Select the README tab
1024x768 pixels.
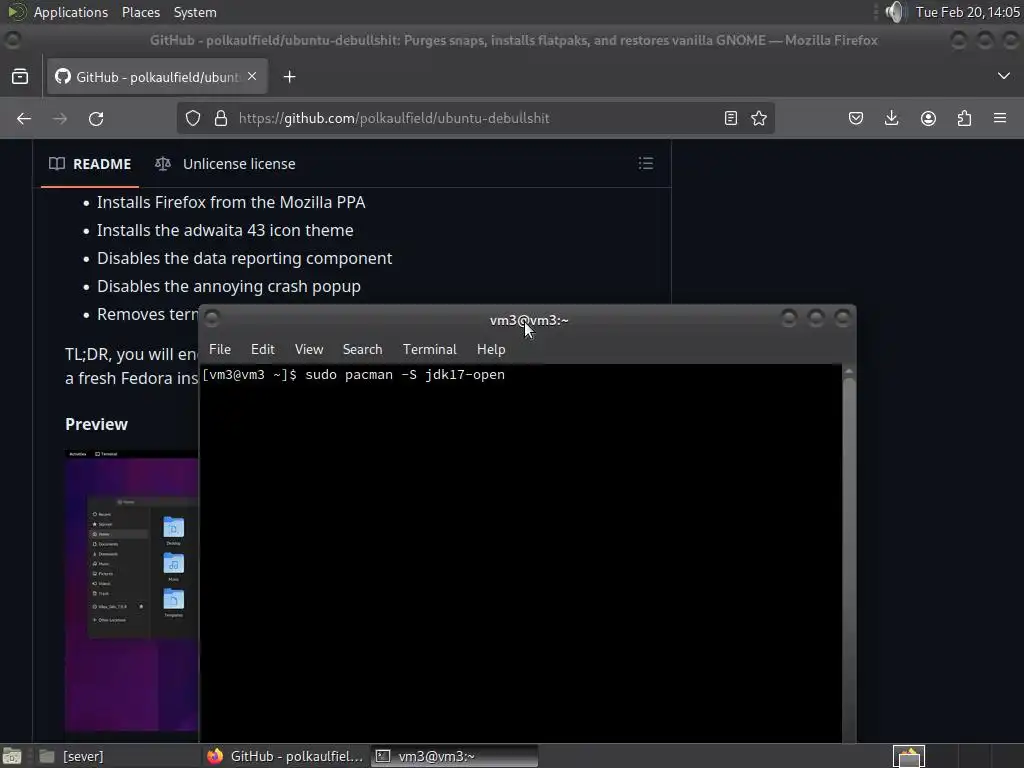click(90, 164)
